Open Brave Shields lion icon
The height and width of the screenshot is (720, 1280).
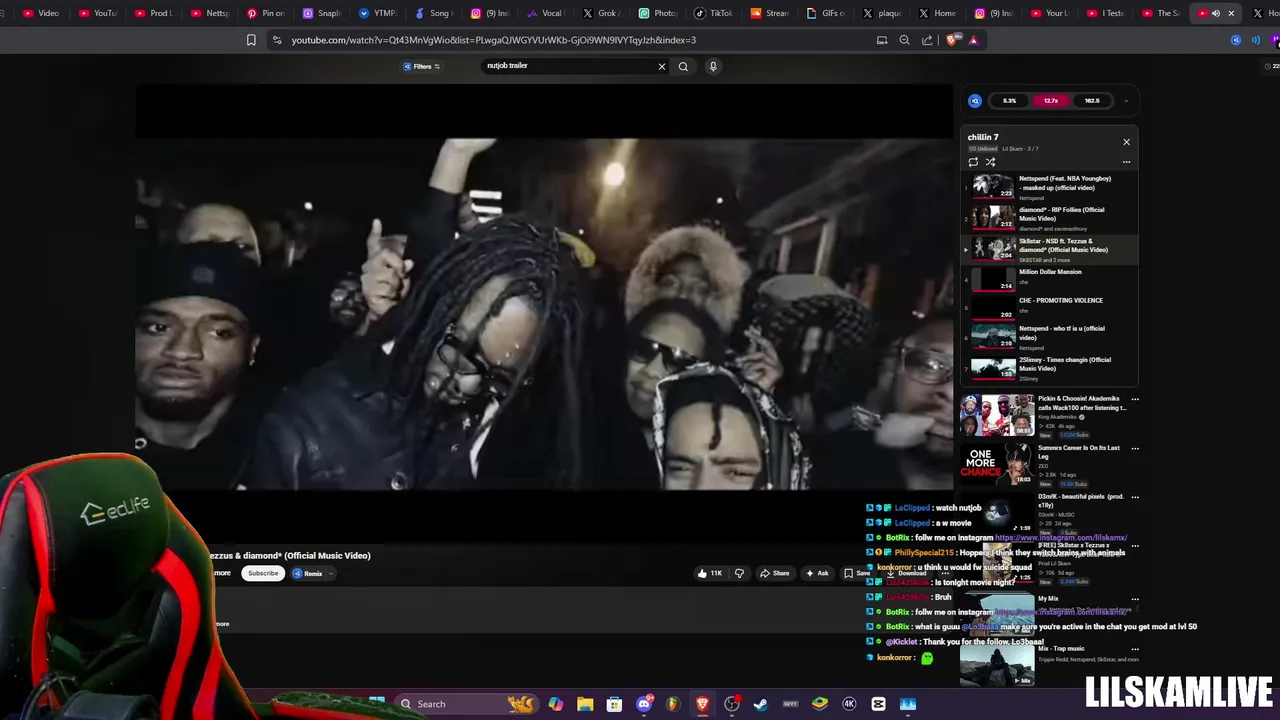pos(951,40)
